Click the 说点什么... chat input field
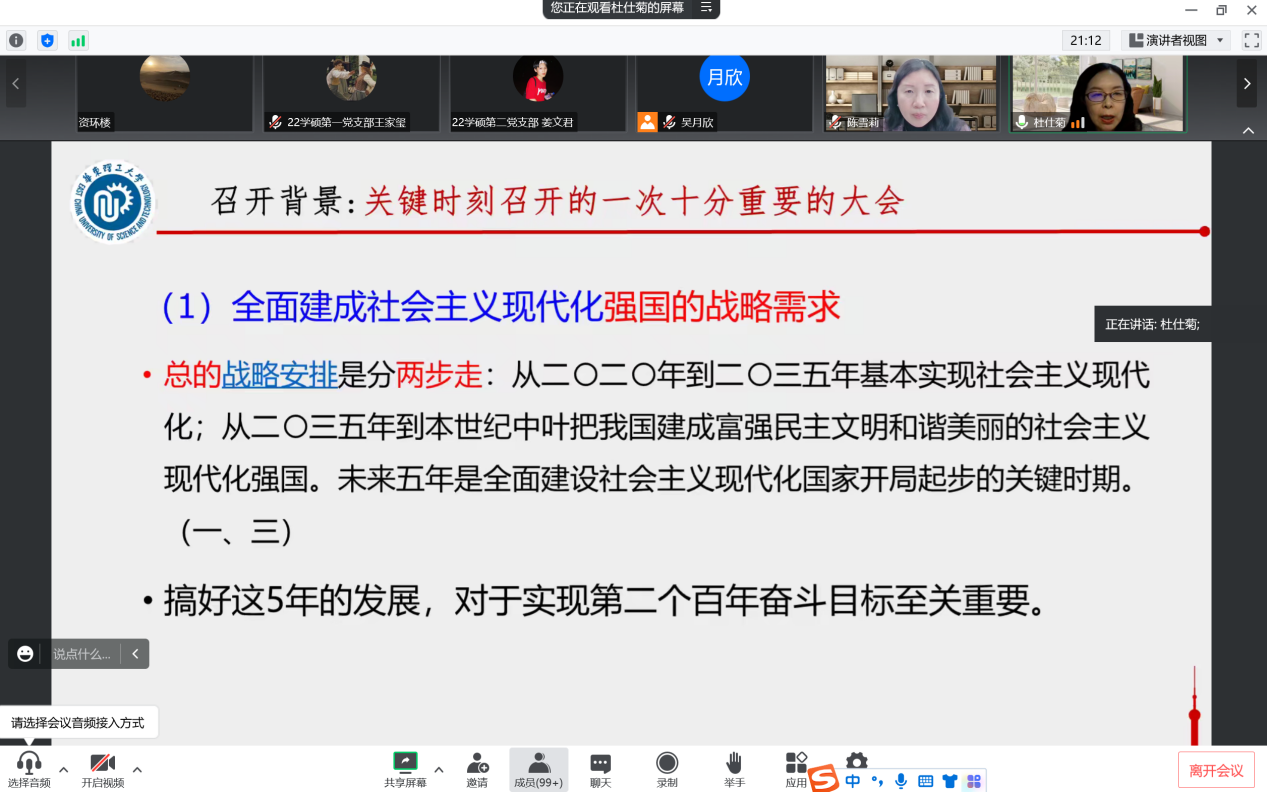Viewport: 1267px width, 792px height. pos(84,654)
